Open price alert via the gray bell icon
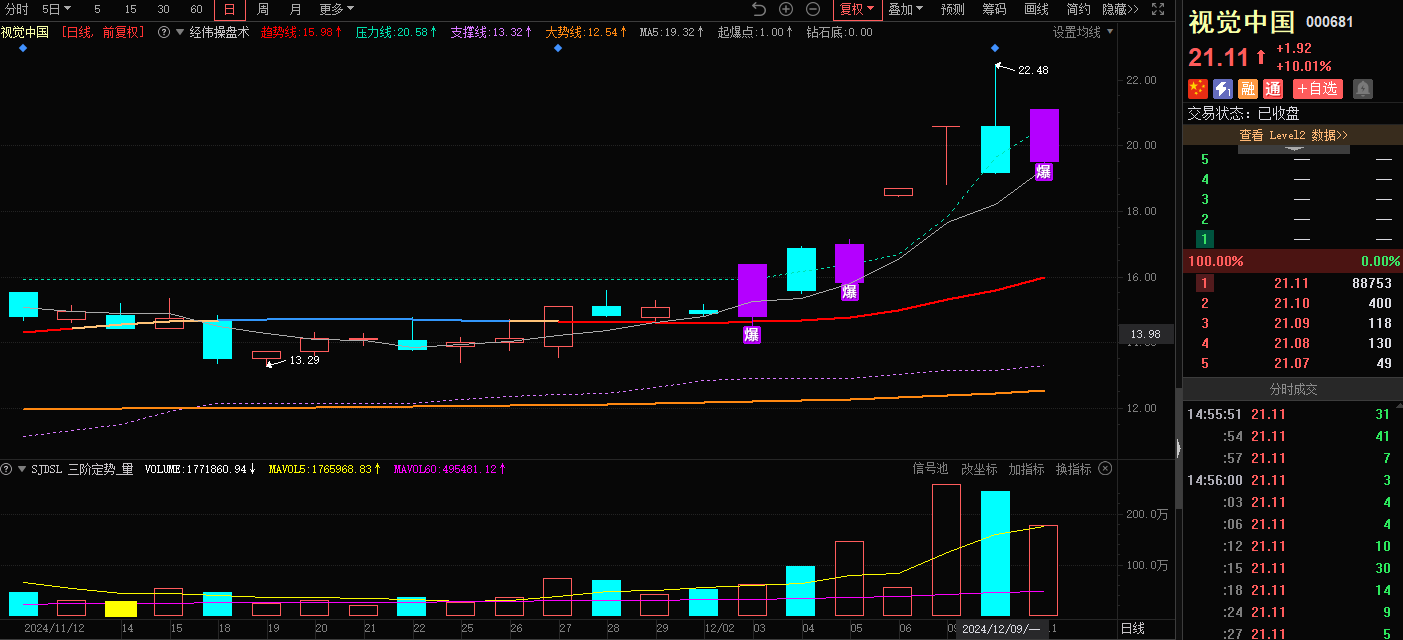 (x=1362, y=88)
